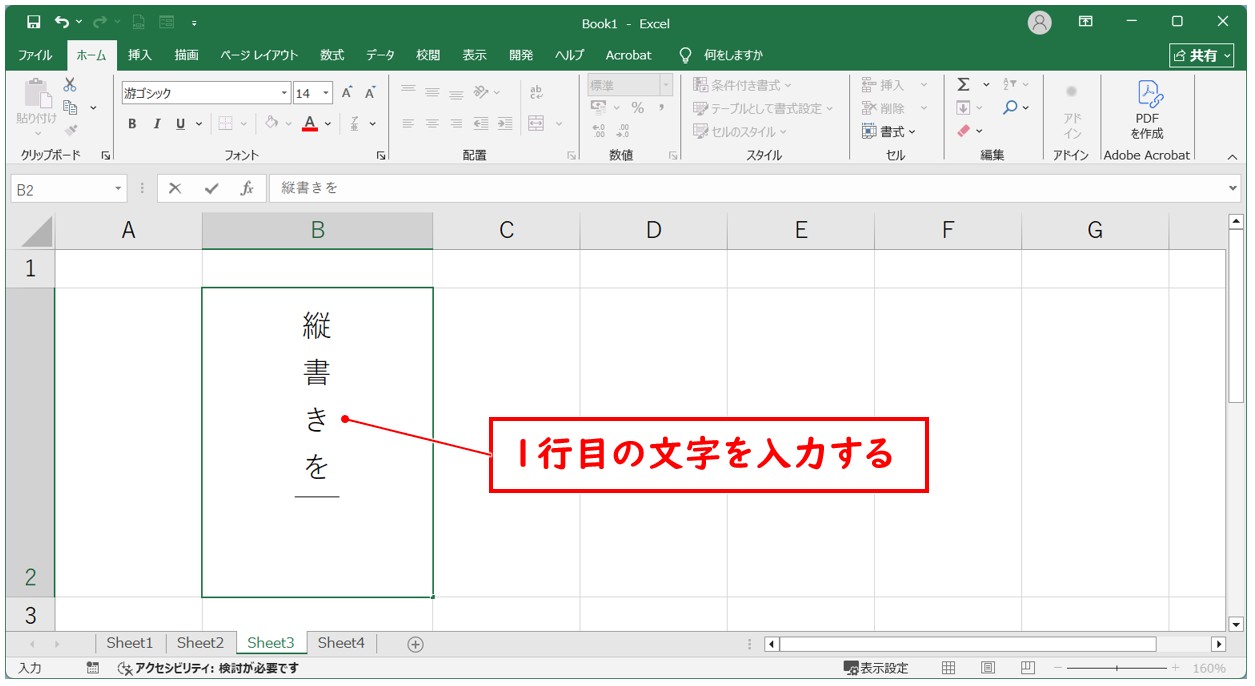
Task: Open ribbon display options in title bar
Action: tap(1085, 22)
